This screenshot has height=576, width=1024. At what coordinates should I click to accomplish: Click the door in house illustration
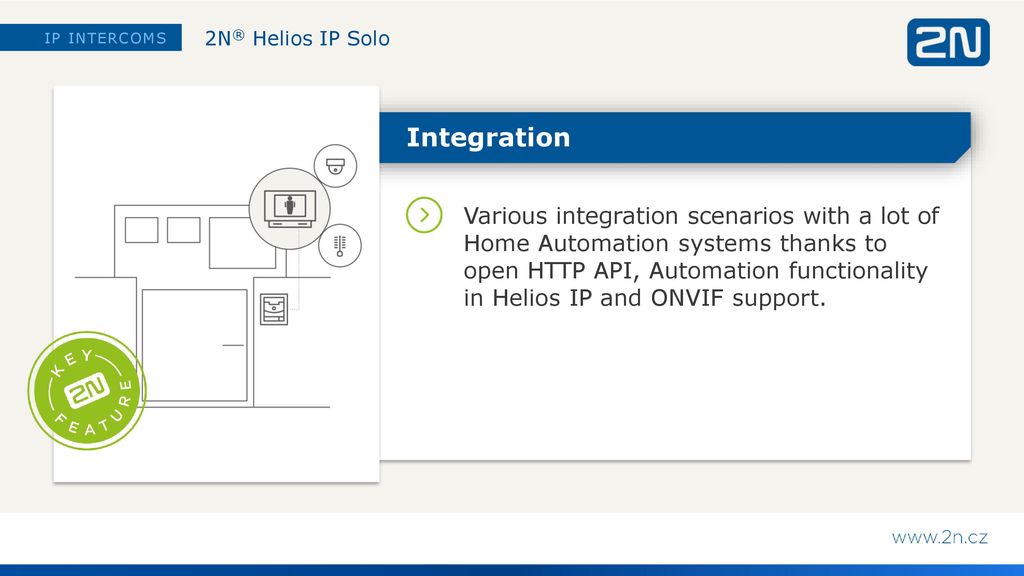click(x=195, y=345)
